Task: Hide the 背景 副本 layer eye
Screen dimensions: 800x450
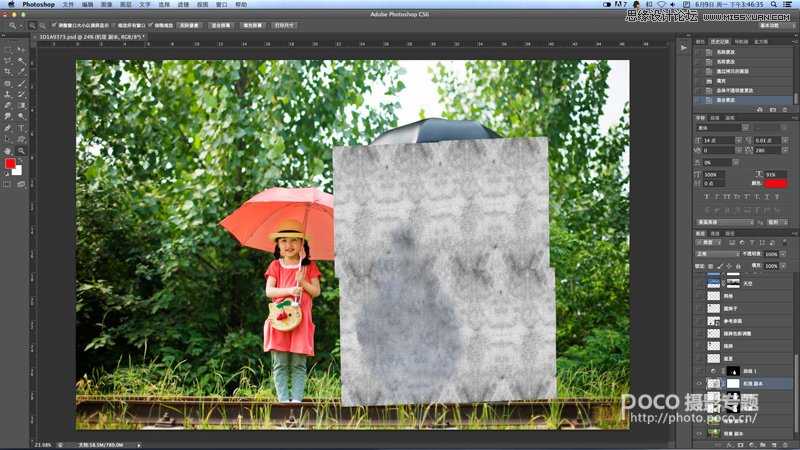Action: (x=699, y=434)
